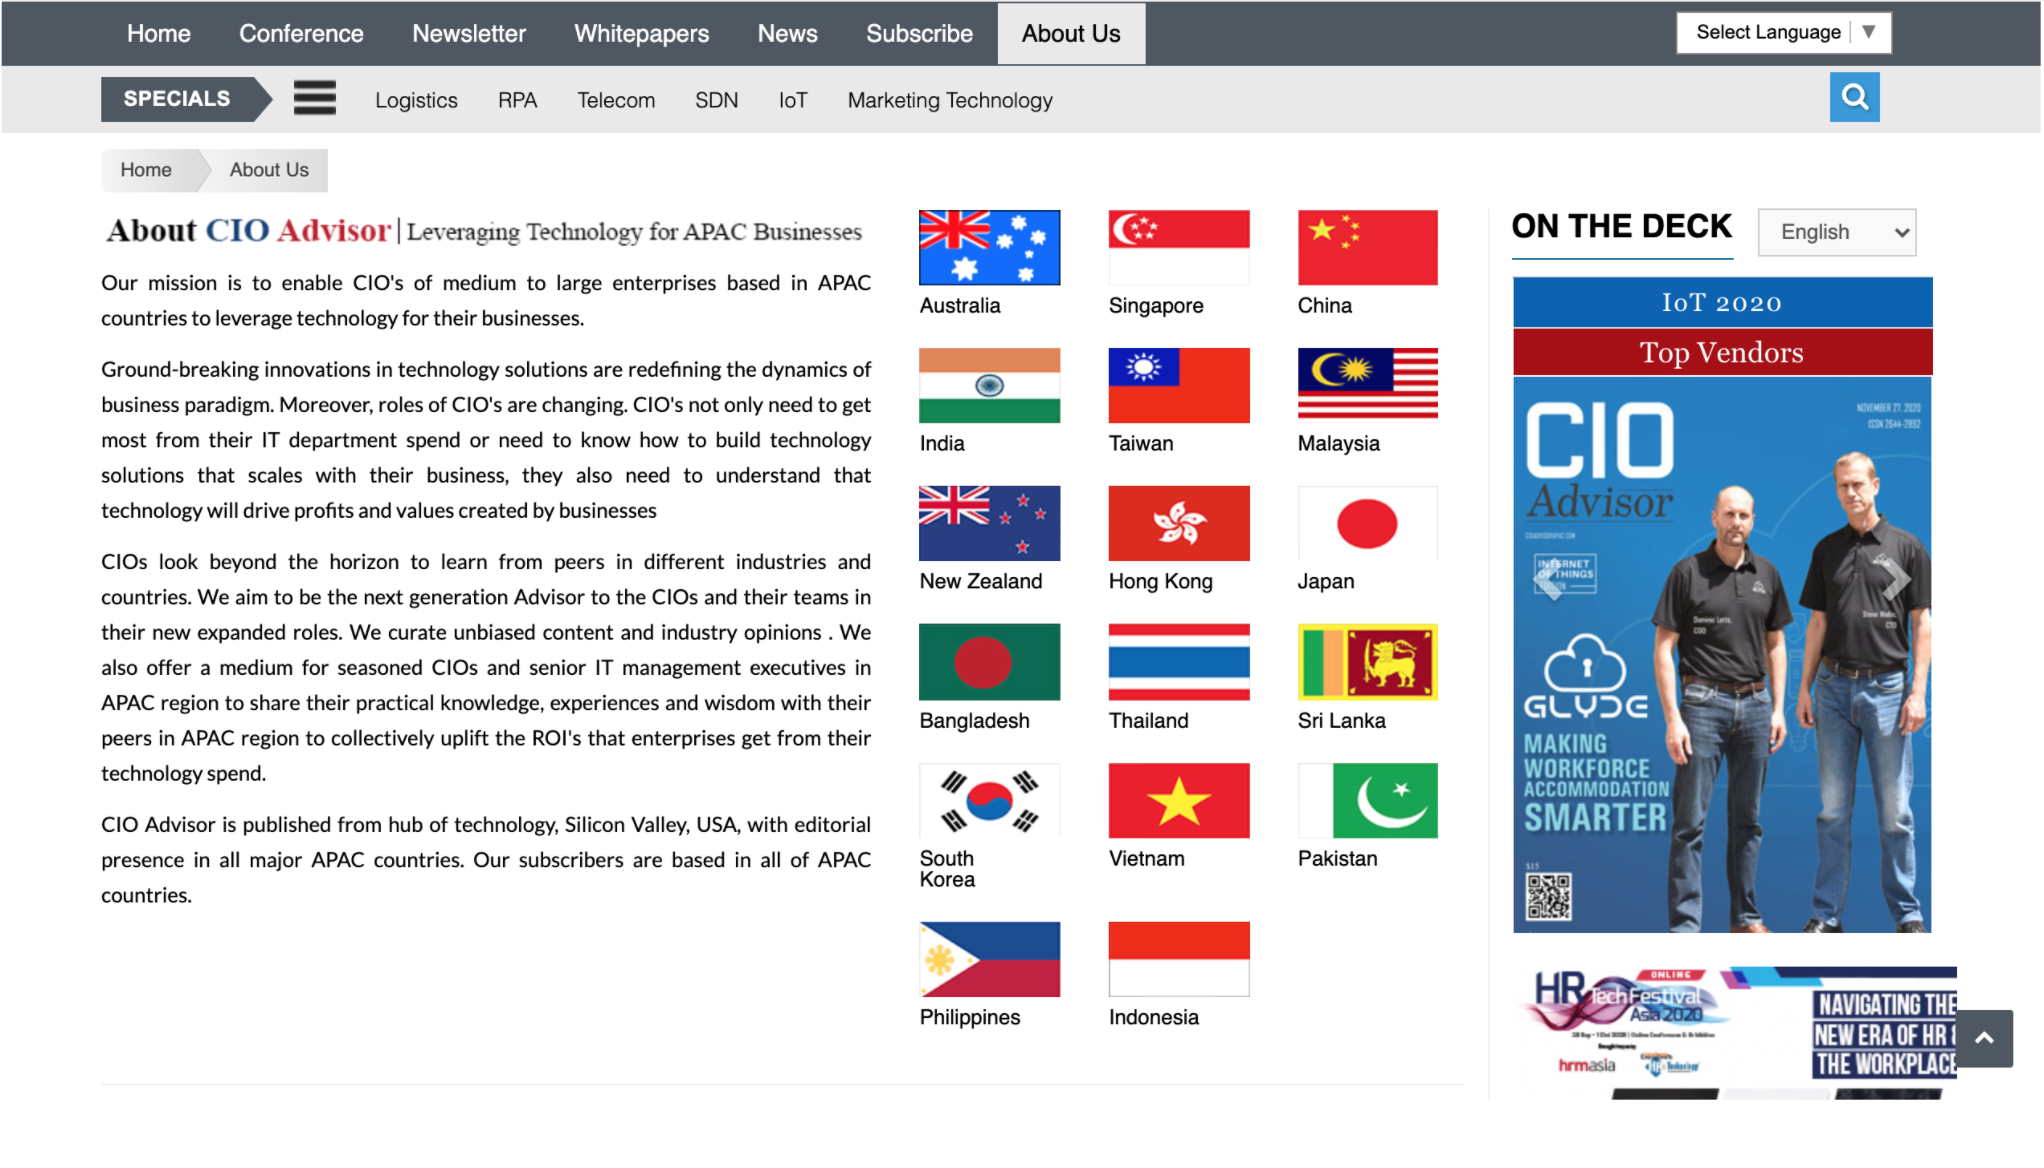
Task: Click the ON THE DECK heading
Action: 1621,227
